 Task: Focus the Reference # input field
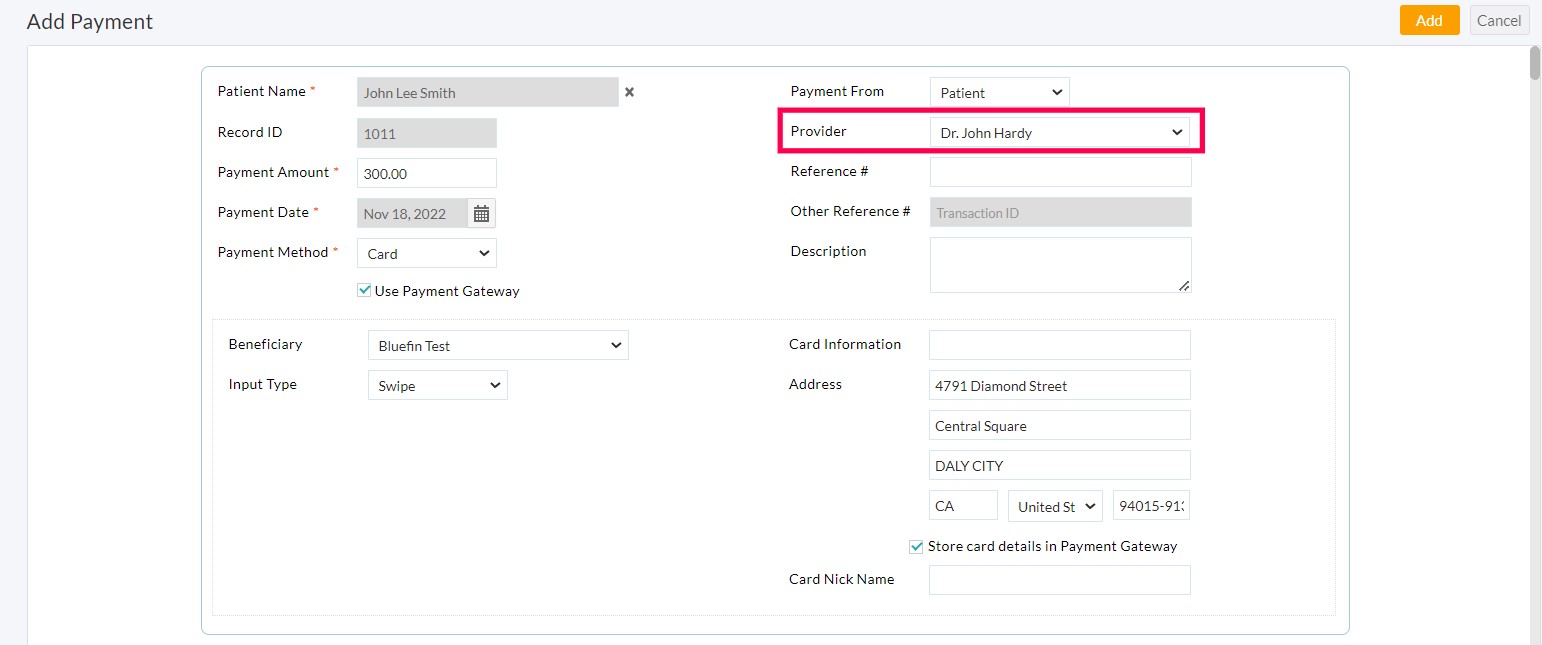(1060, 172)
